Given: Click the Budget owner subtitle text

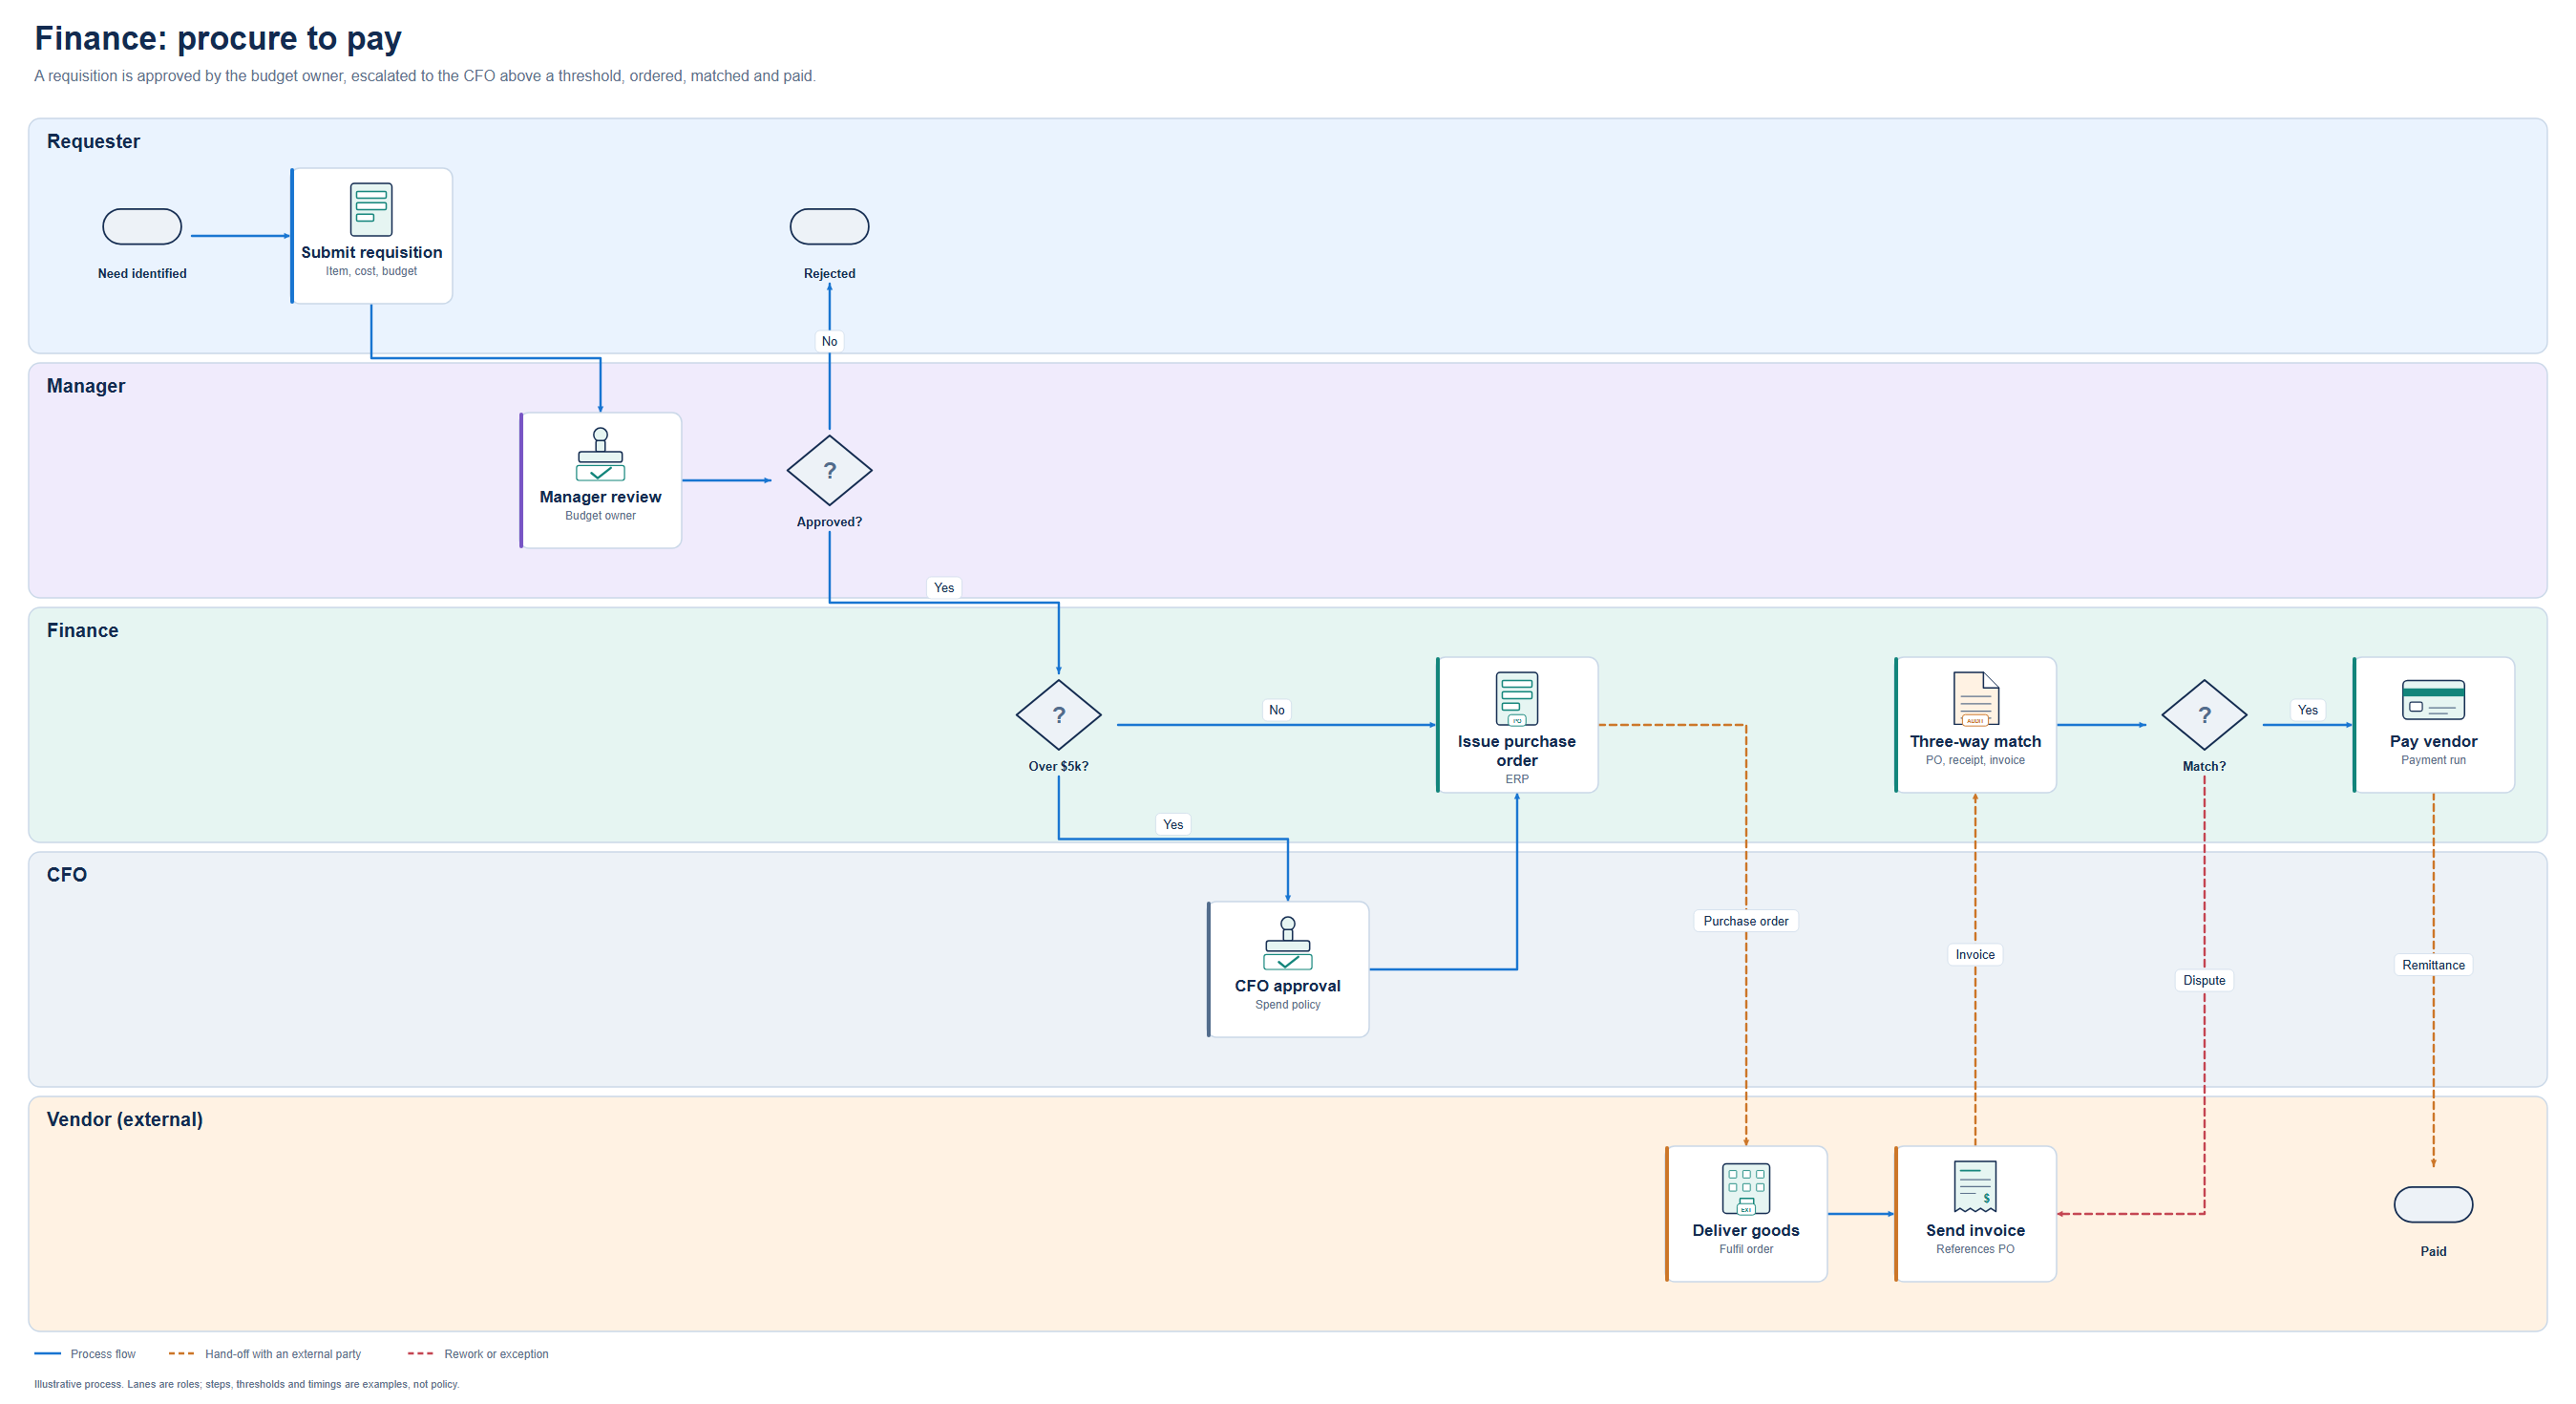Looking at the screenshot, I should tap(600, 516).
